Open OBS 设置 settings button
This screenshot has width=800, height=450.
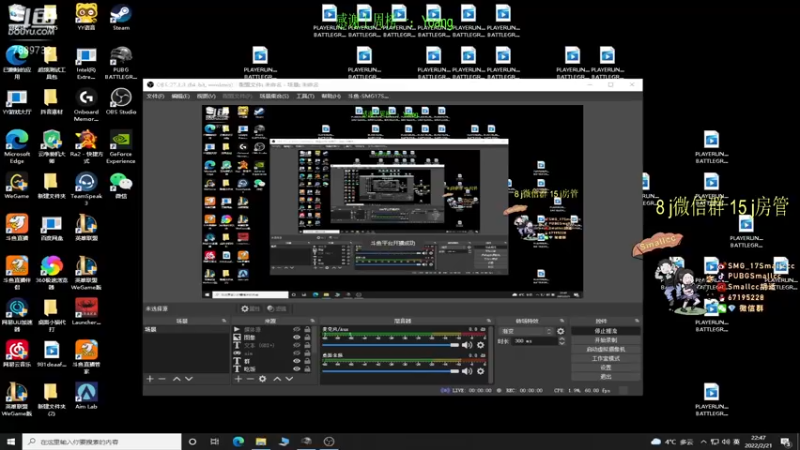(x=606, y=368)
